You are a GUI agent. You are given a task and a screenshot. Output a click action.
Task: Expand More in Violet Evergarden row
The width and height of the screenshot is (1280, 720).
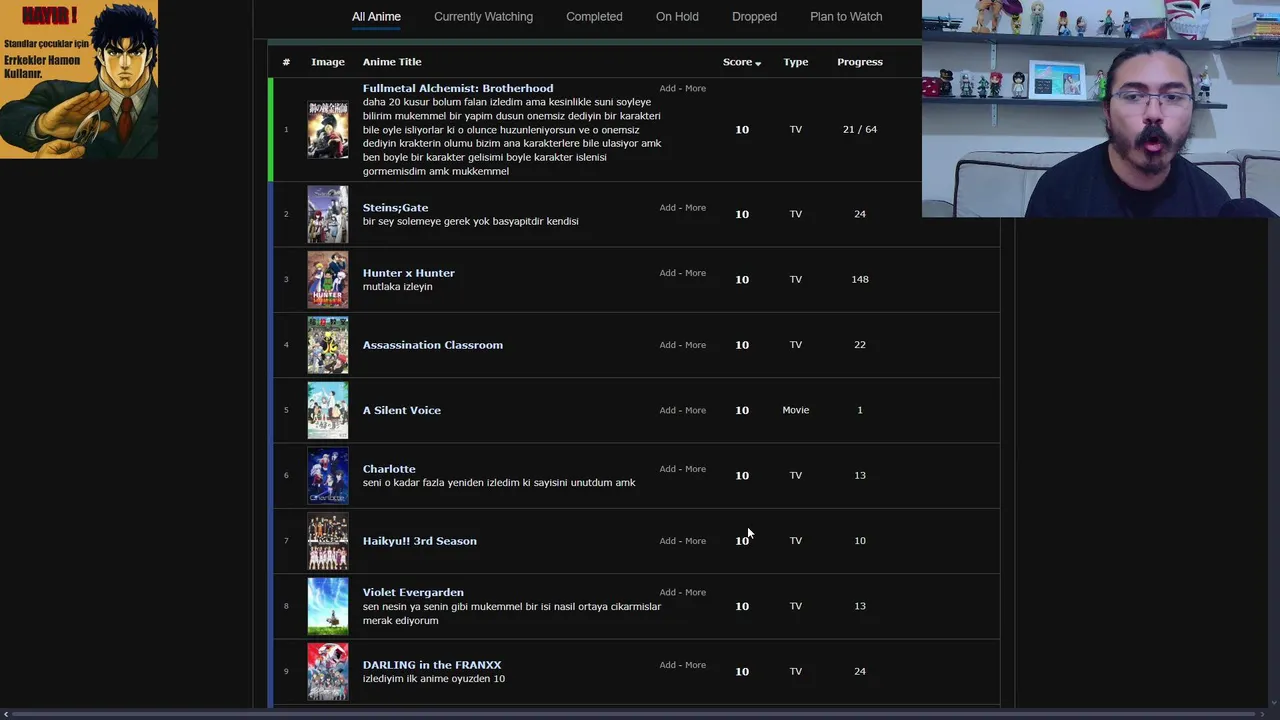[695, 592]
